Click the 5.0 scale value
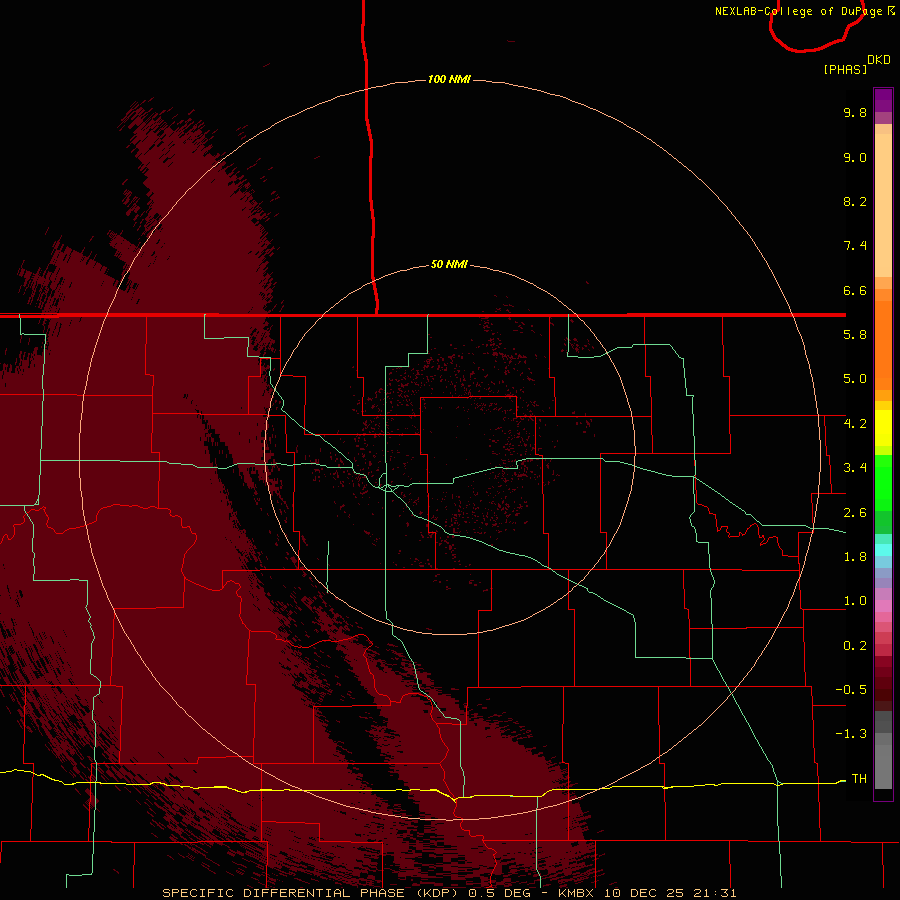 [855, 379]
